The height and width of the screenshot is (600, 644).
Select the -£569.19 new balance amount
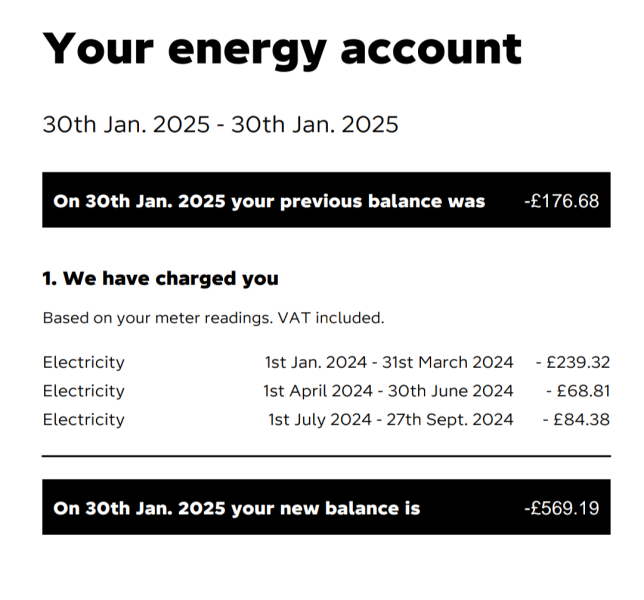coord(561,508)
